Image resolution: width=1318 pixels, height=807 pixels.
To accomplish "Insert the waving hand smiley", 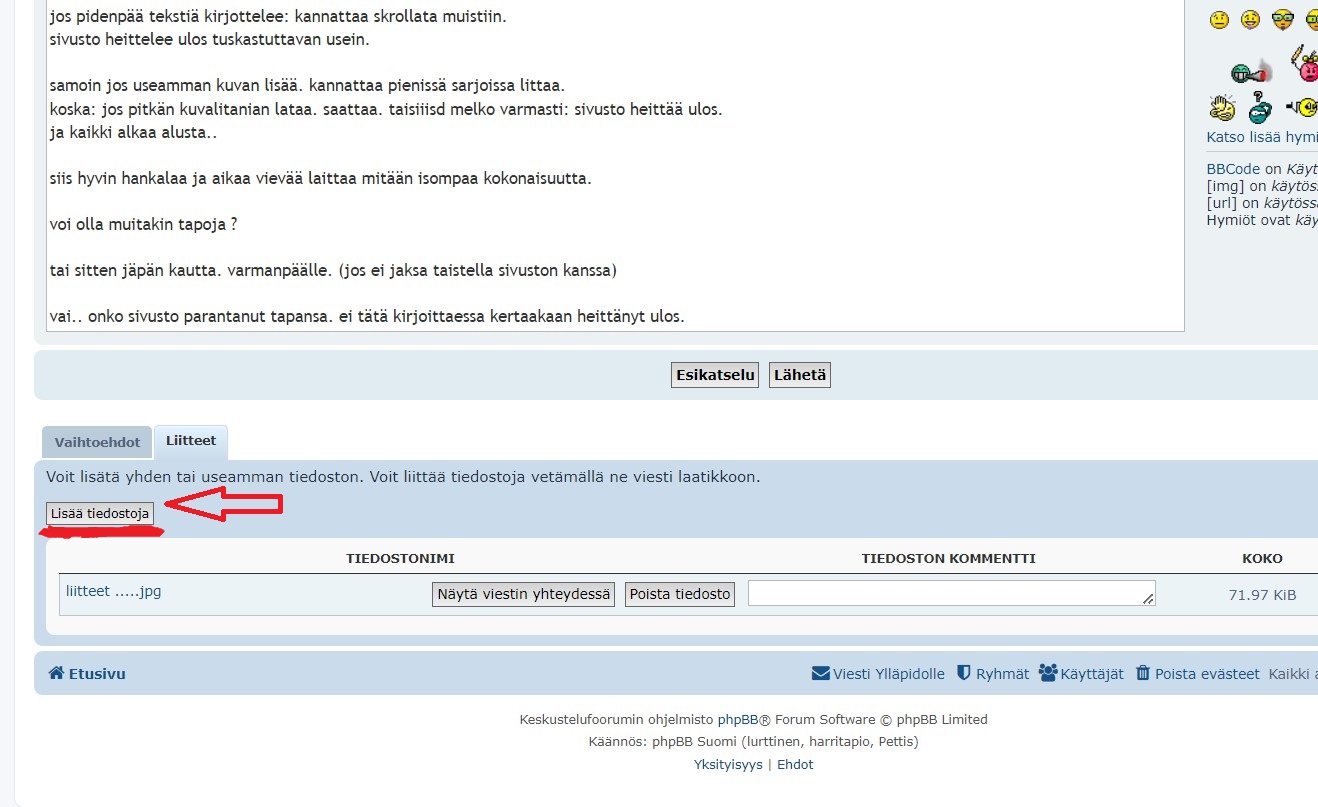I will point(1222,107).
